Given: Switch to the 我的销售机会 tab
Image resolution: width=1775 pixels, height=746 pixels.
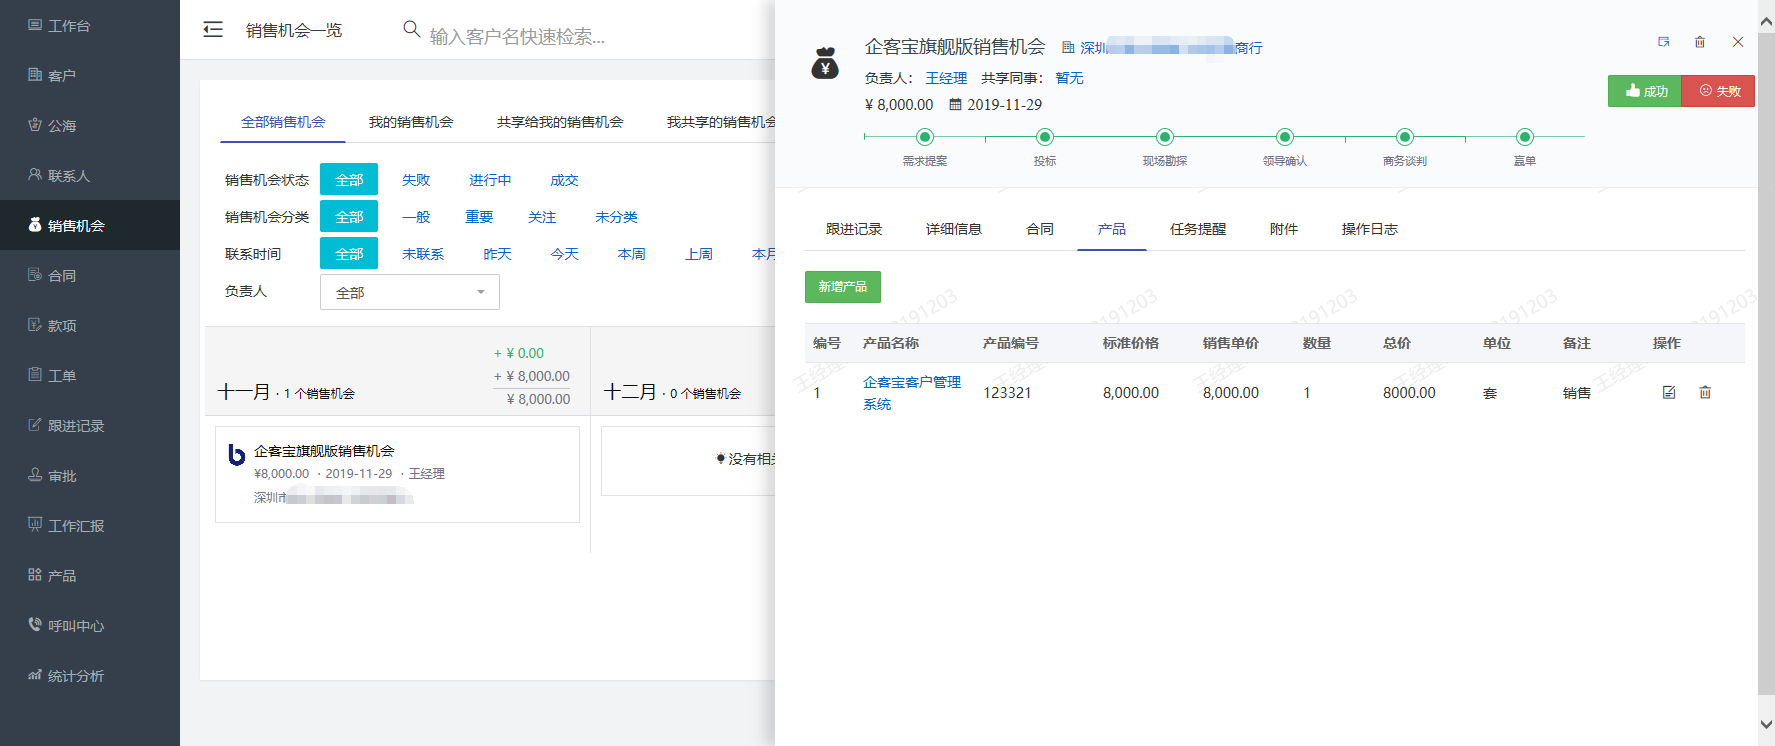Looking at the screenshot, I should [411, 122].
